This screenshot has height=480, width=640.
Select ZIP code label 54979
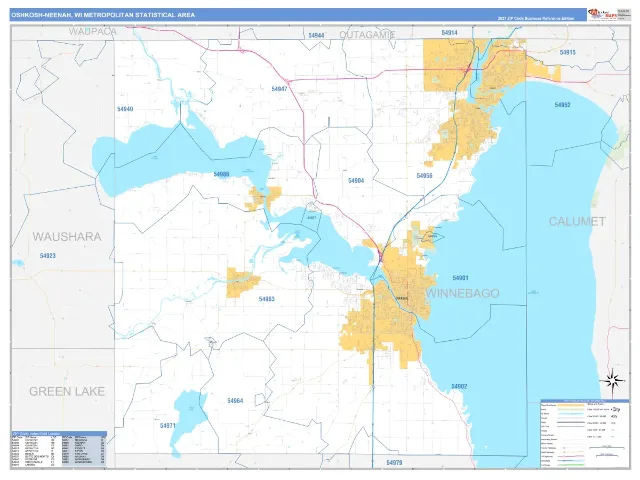coord(394,462)
